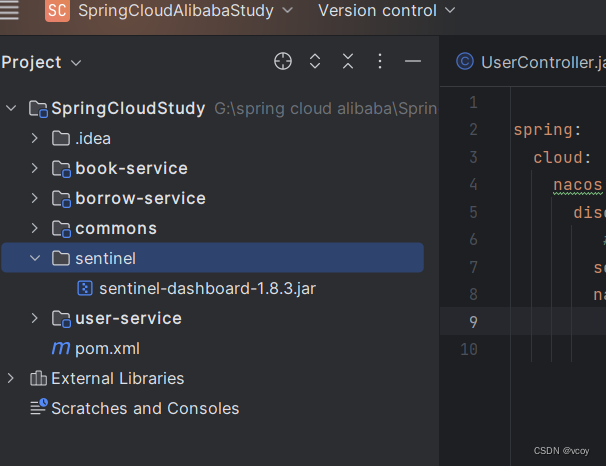Click the hamburger main menu icon

(10, 10)
